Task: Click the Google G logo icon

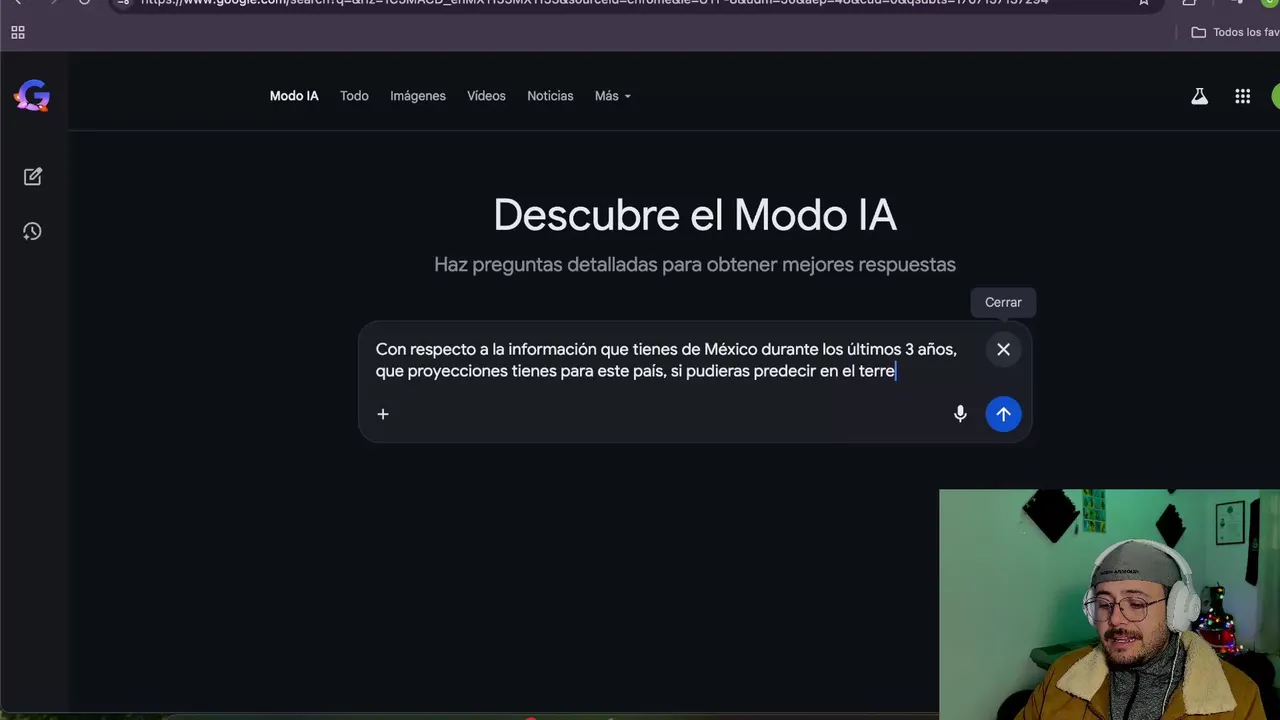Action: [32, 96]
